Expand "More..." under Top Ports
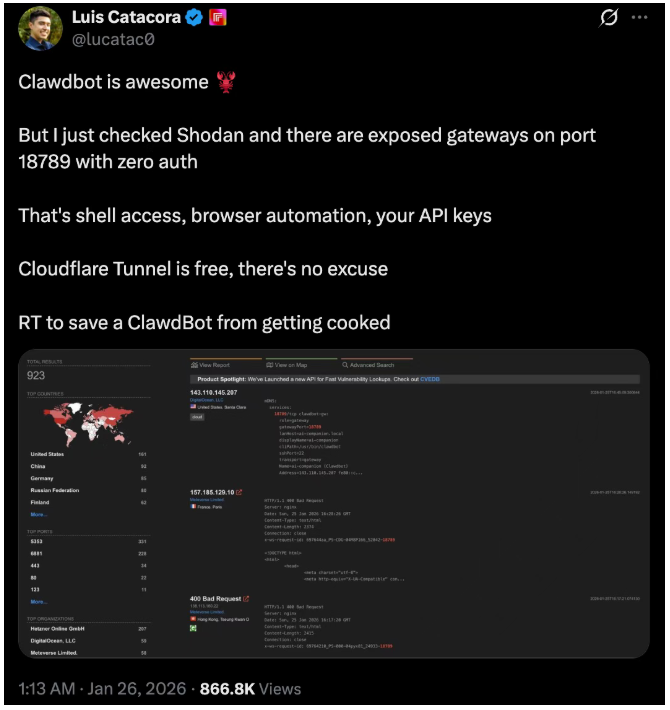Viewport: 670px width, 710px height. pyautogui.click(x=38, y=602)
